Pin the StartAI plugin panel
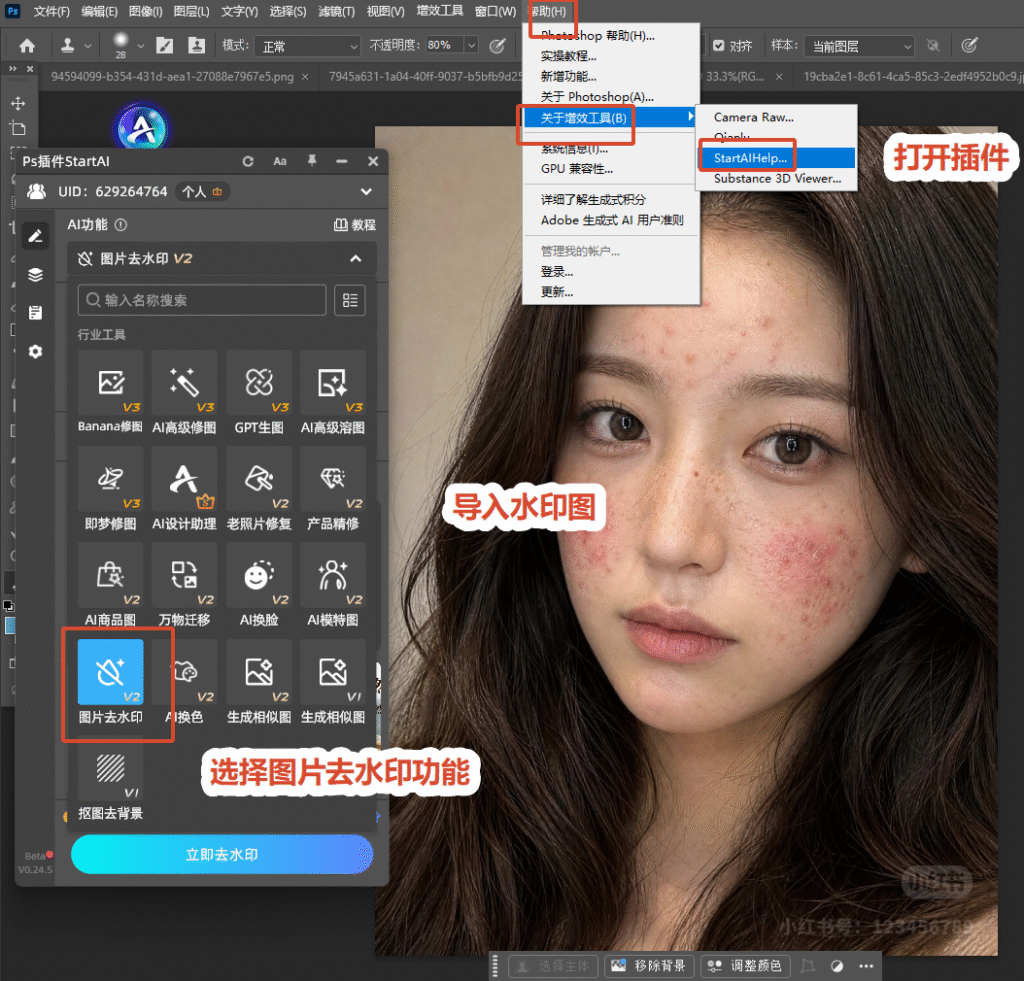The image size is (1024, 981). coord(312,161)
